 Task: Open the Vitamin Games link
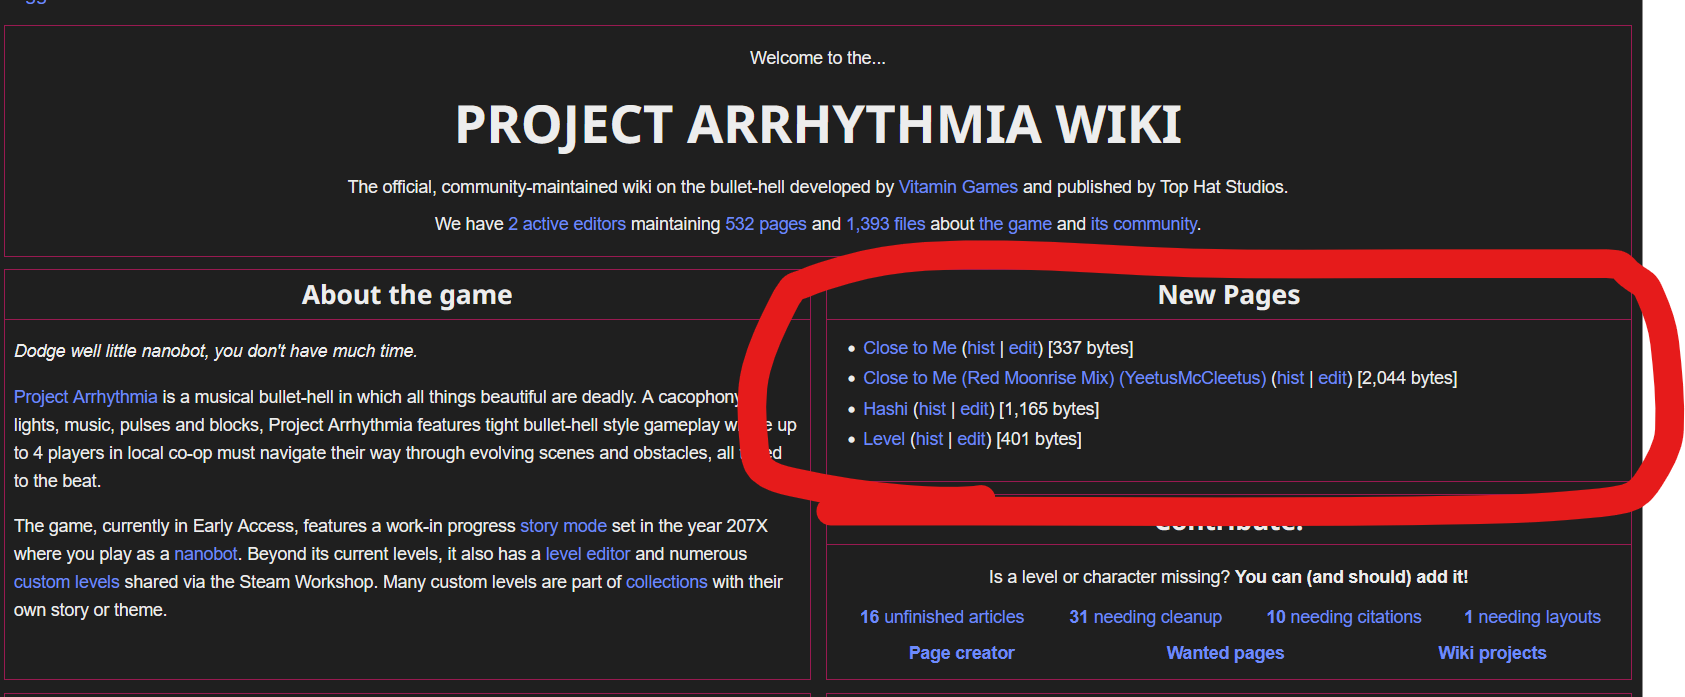pyautogui.click(x=957, y=187)
